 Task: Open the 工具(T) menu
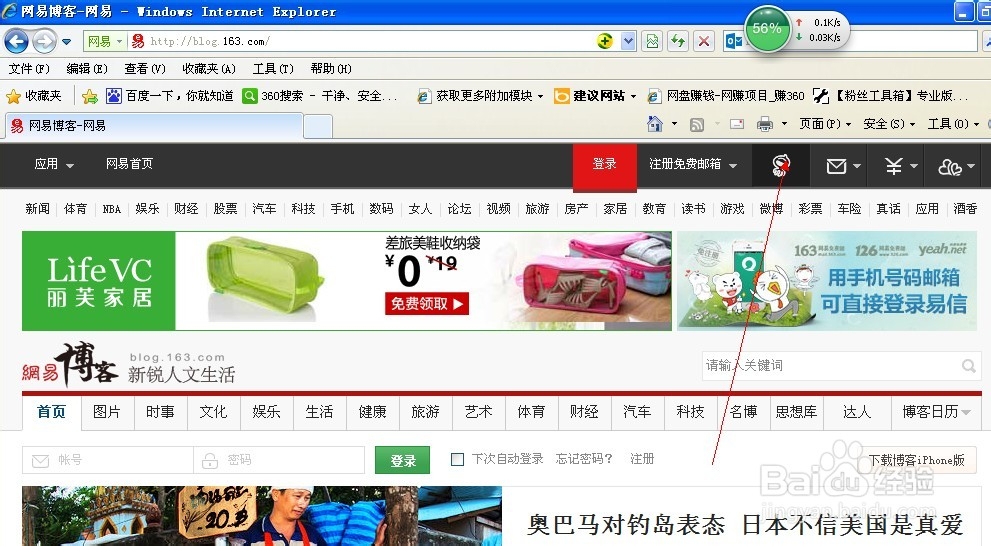(x=273, y=68)
